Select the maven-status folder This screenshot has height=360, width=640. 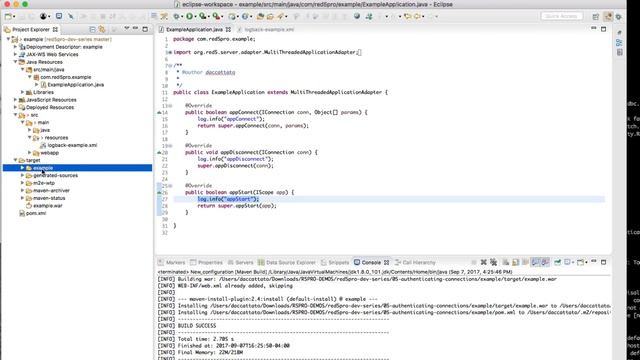pyautogui.click(x=49, y=198)
